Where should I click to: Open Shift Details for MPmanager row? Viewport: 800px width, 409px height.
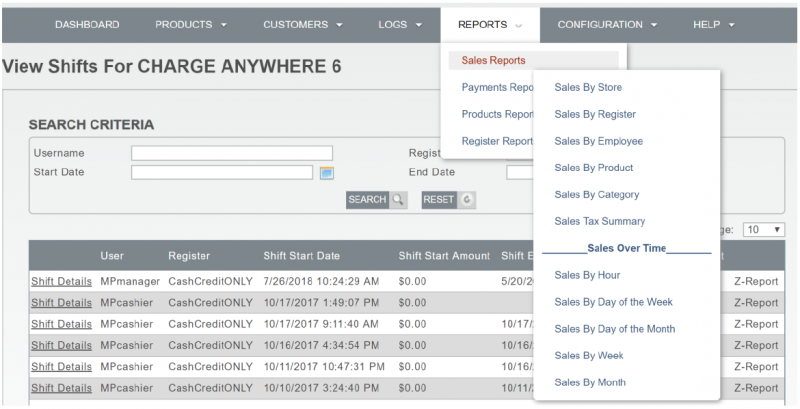tap(61, 281)
